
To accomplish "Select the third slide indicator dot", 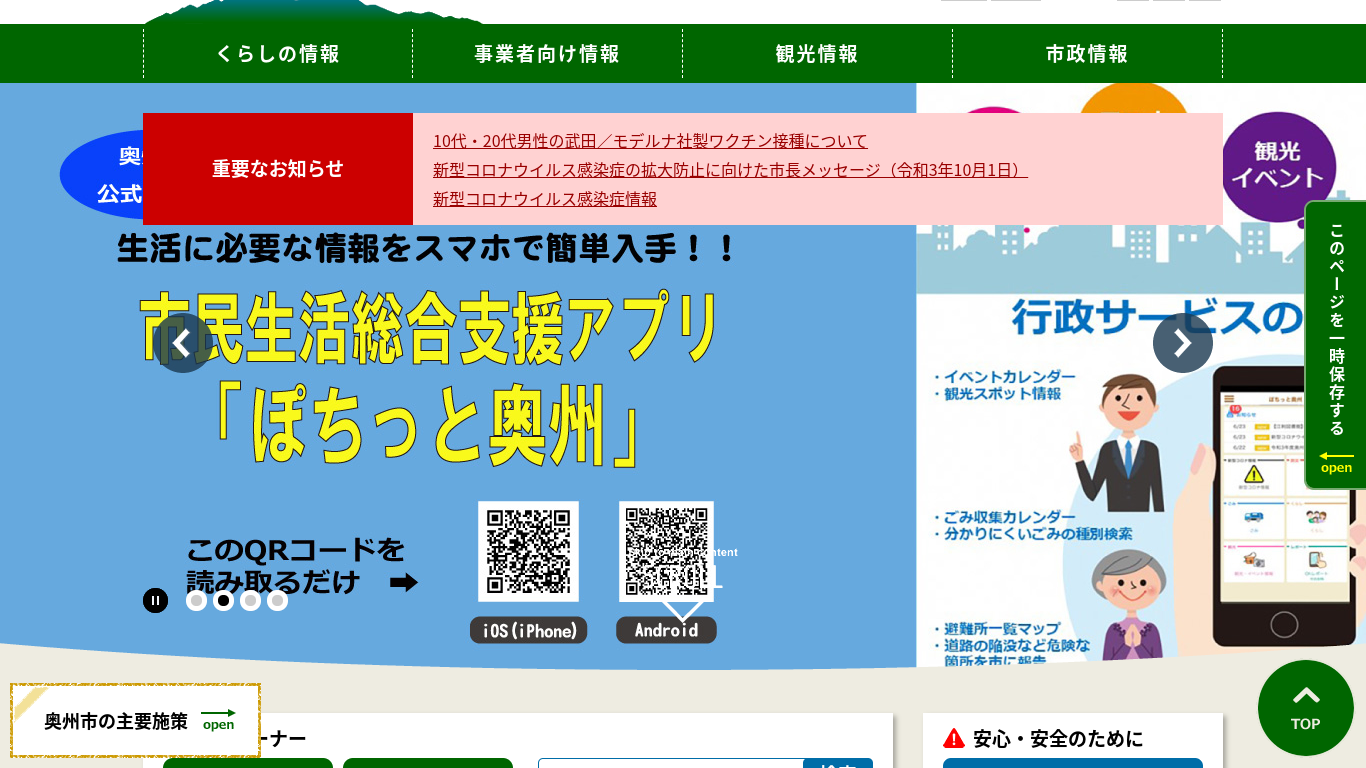I will [x=251, y=600].
